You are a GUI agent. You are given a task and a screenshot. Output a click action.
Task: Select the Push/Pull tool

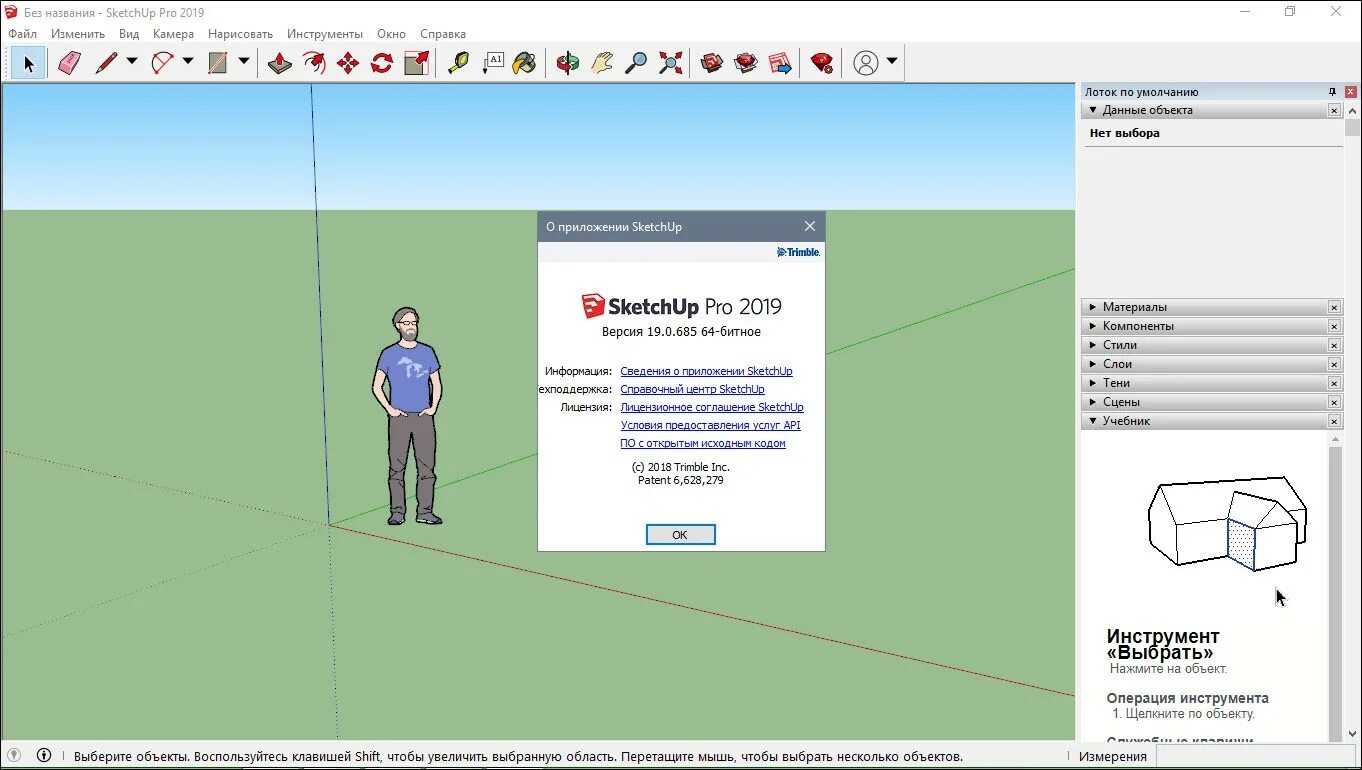pyautogui.click(x=280, y=63)
